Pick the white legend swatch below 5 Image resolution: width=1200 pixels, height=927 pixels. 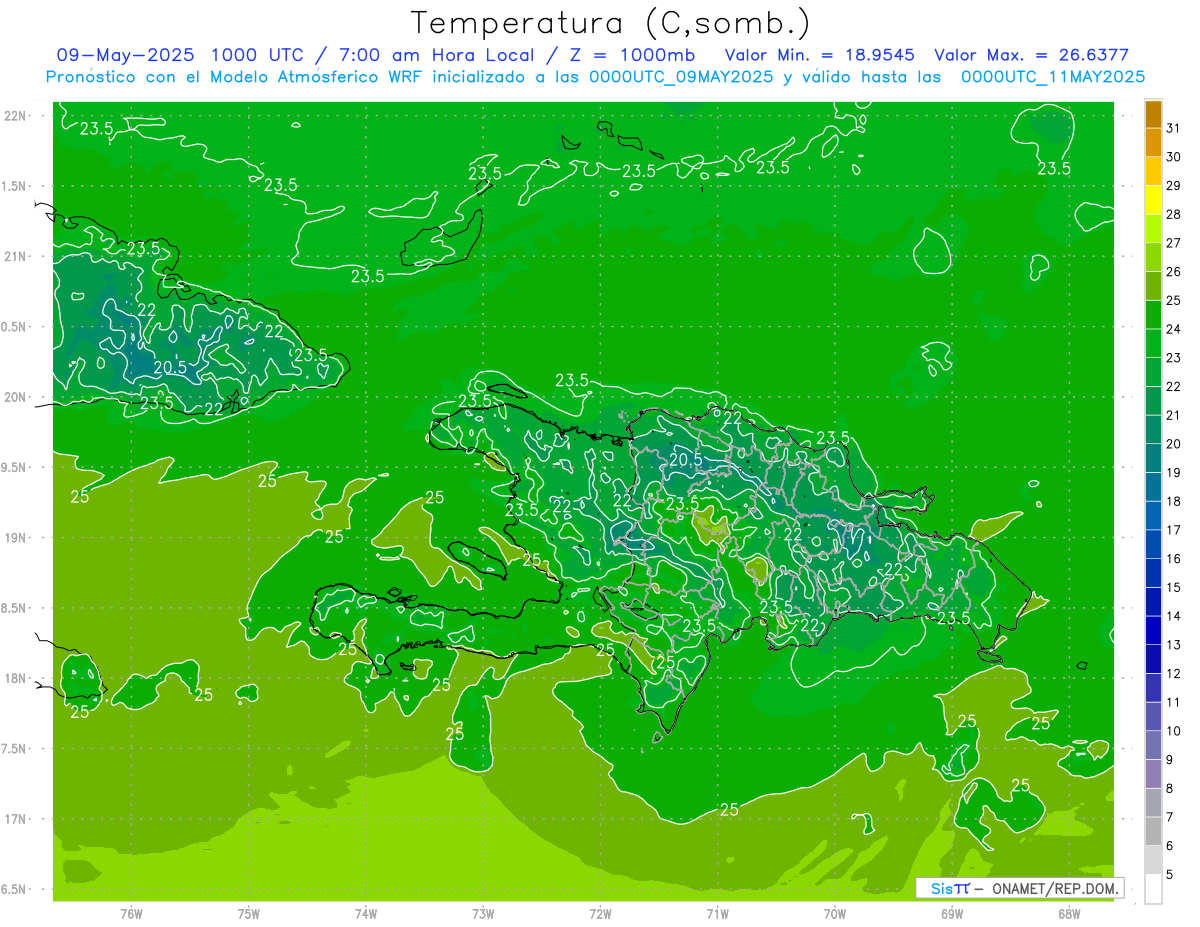(1153, 889)
